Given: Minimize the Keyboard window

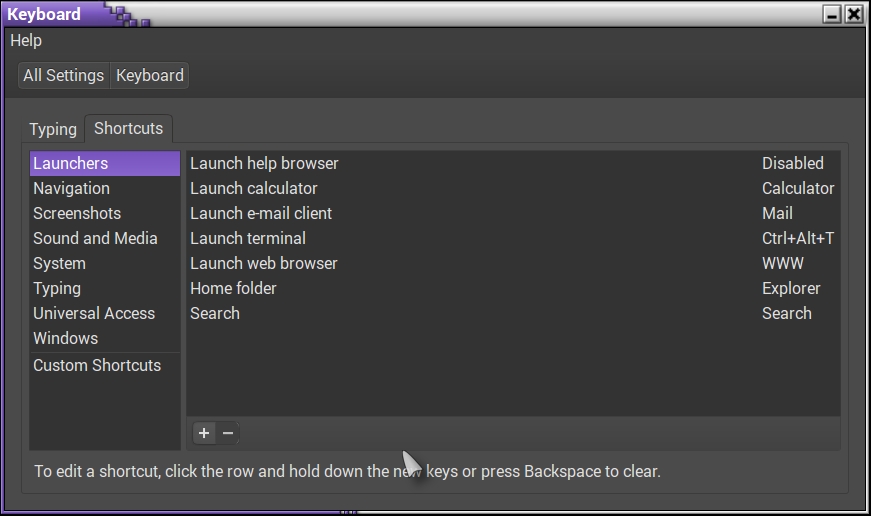Looking at the screenshot, I should 832,14.
